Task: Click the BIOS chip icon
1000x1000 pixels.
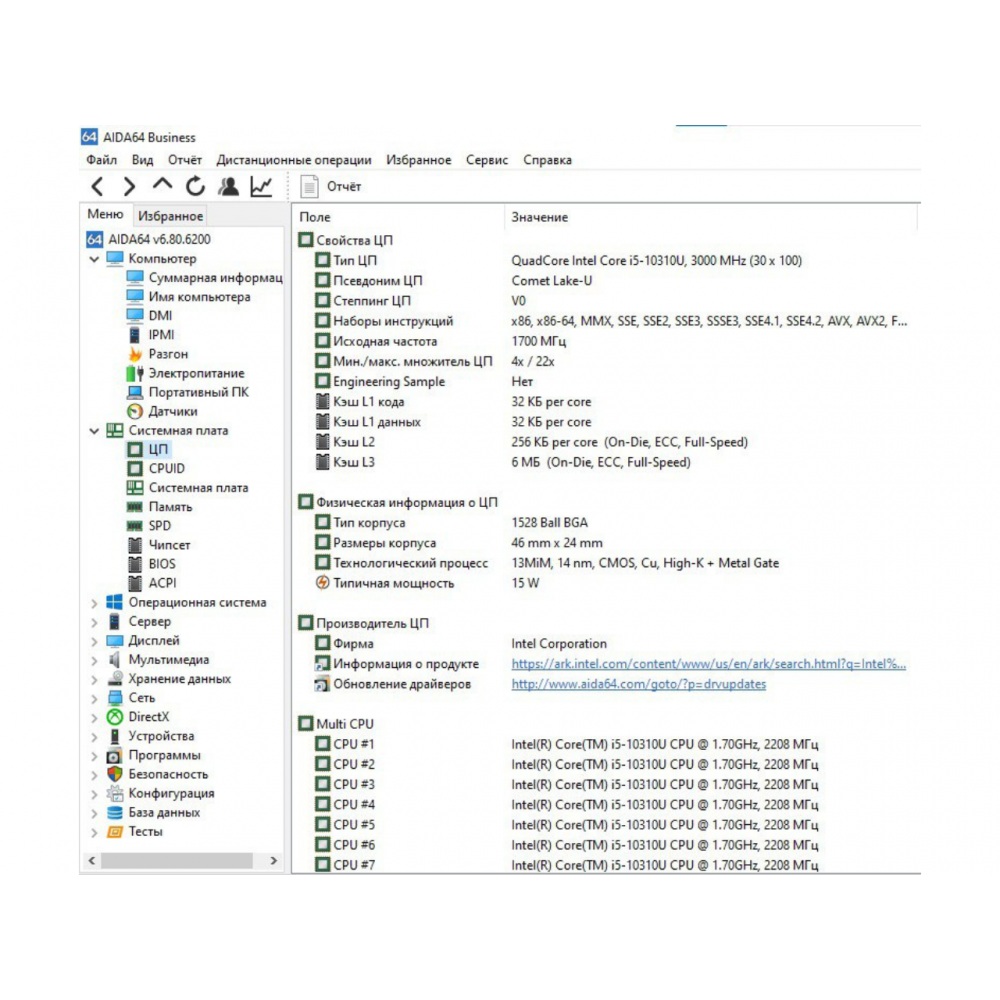Action: [x=135, y=564]
